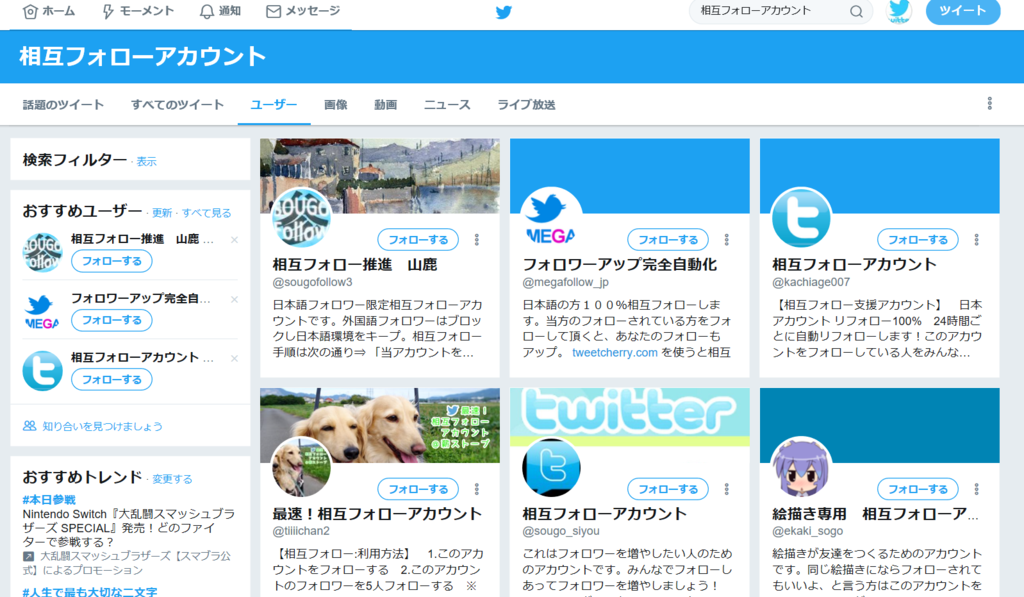The height and width of the screenshot is (597, 1024).
Task: Open the tweetcherry.com link in @megafollow_jp bio
Action: [x=615, y=353]
